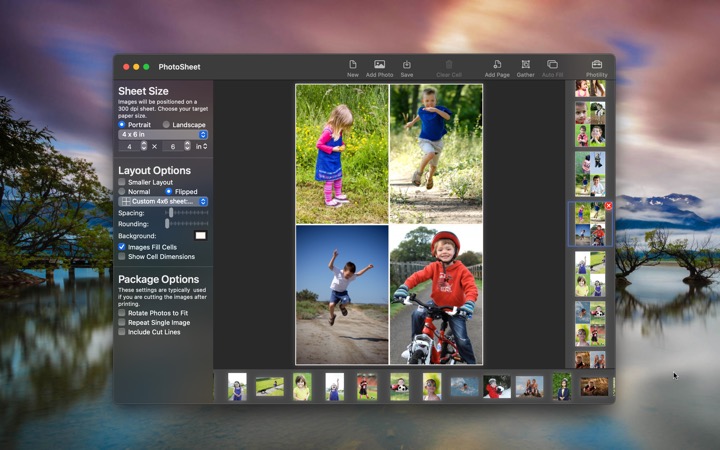720x450 pixels.
Task: Open the Background color swatch
Action: tap(201, 236)
